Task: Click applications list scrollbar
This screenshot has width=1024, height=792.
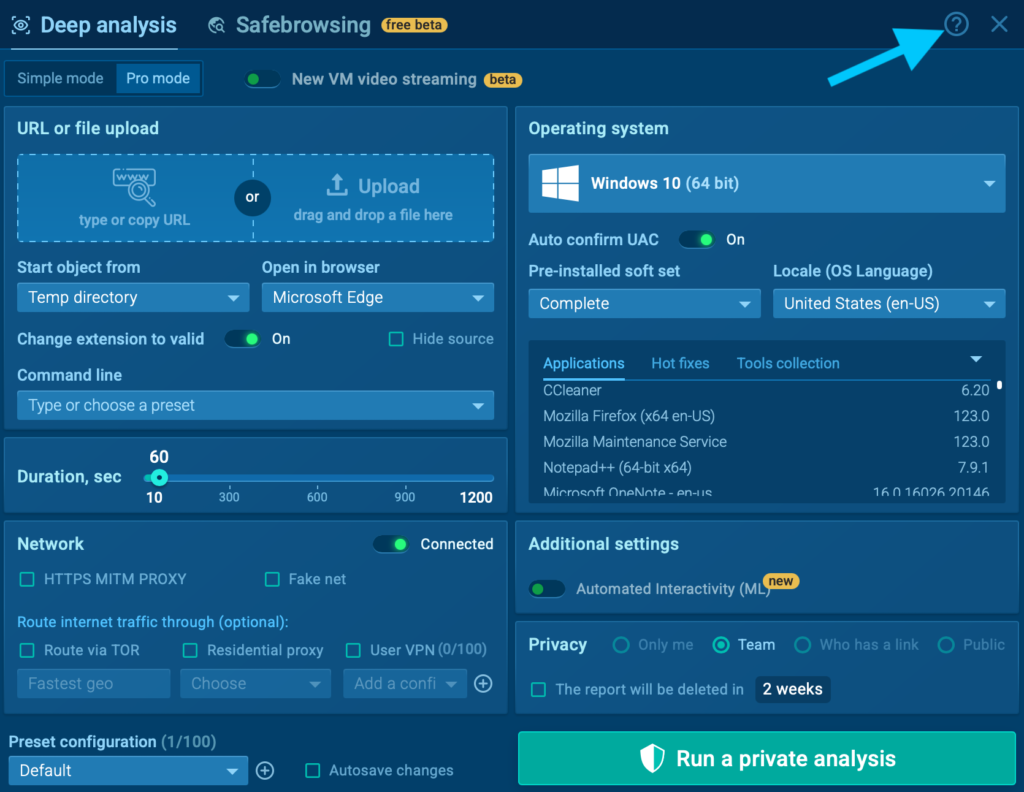Action: pyautogui.click(x=999, y=385)
